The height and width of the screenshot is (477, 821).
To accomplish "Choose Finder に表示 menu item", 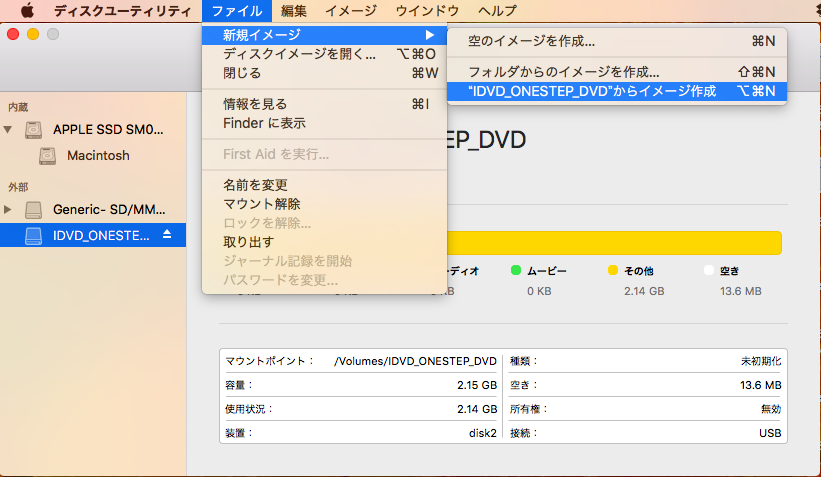I will pyautogui.click(x=324, y=123).
